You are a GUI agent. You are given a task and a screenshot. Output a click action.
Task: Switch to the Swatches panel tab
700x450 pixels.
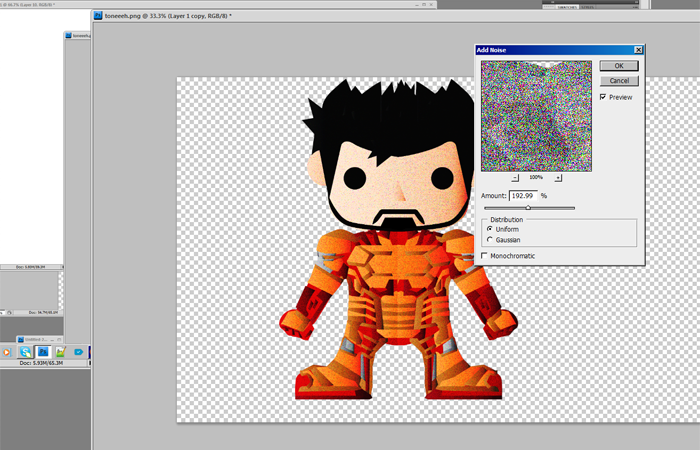click(567, 7)
